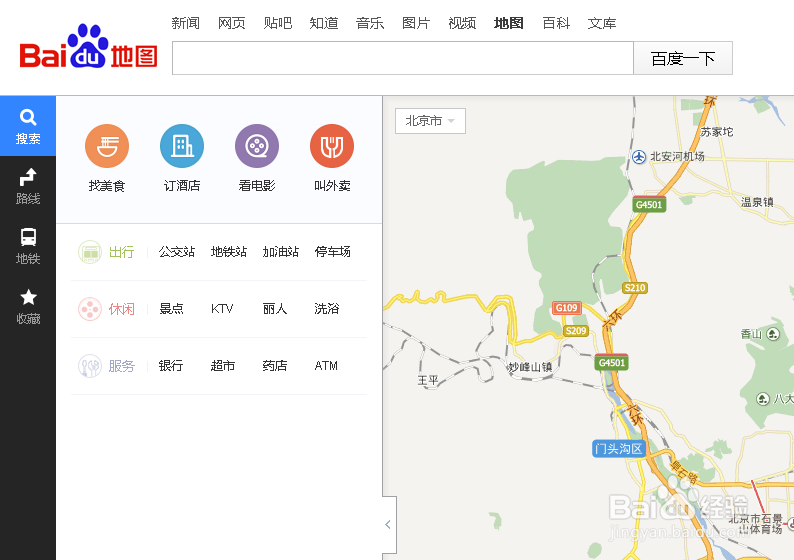The width and height of the screenshot is (794, 560).
Task: Click the 妙峰山镇 map label
Action: [x=530, y=367]
